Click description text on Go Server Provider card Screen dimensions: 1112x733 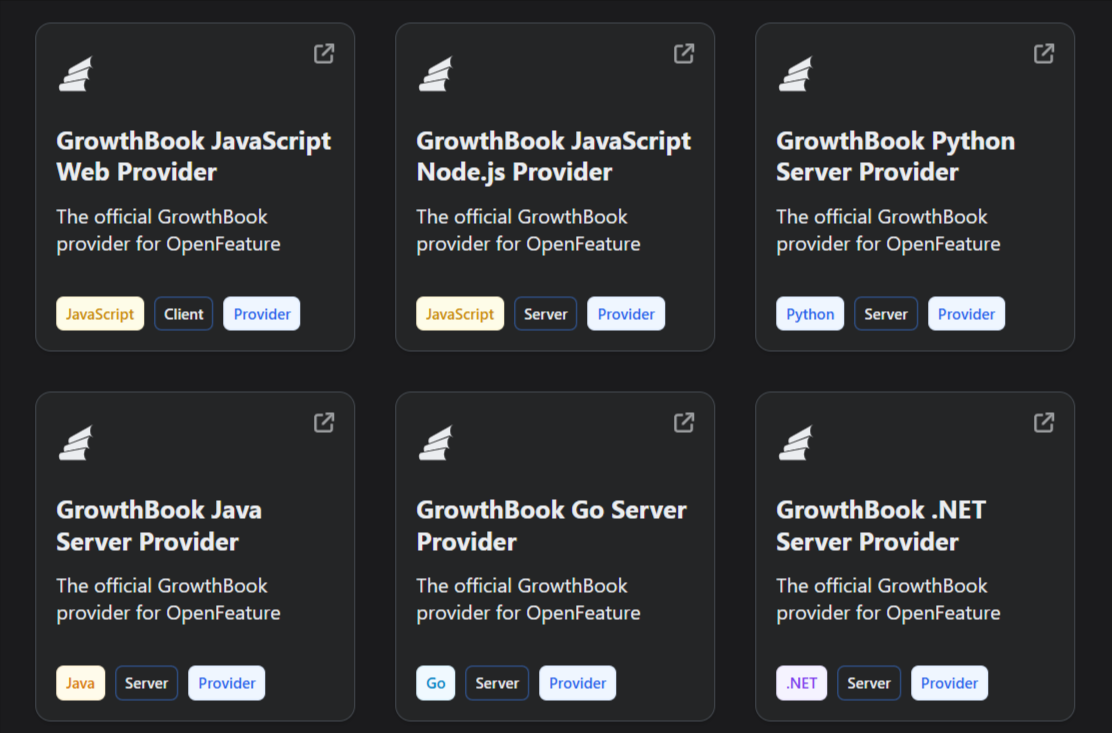528,600
